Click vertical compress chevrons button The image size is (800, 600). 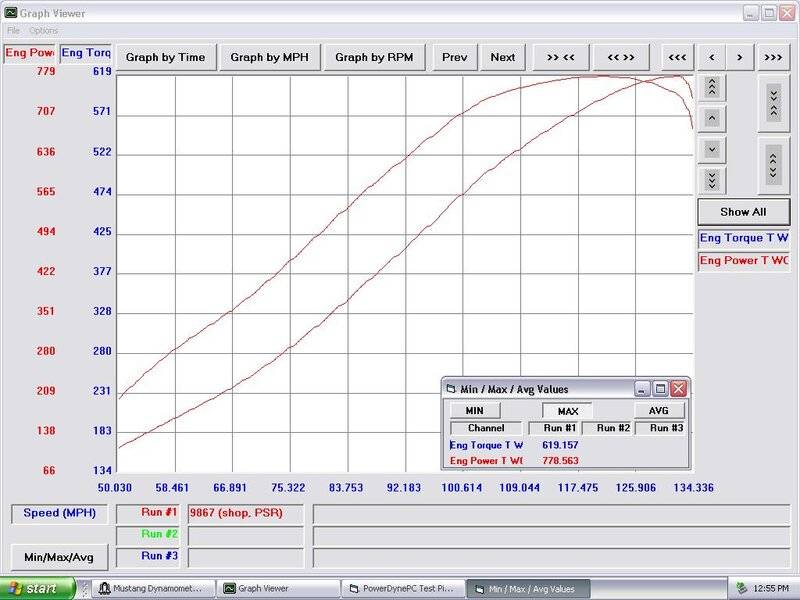pos(774,103)
